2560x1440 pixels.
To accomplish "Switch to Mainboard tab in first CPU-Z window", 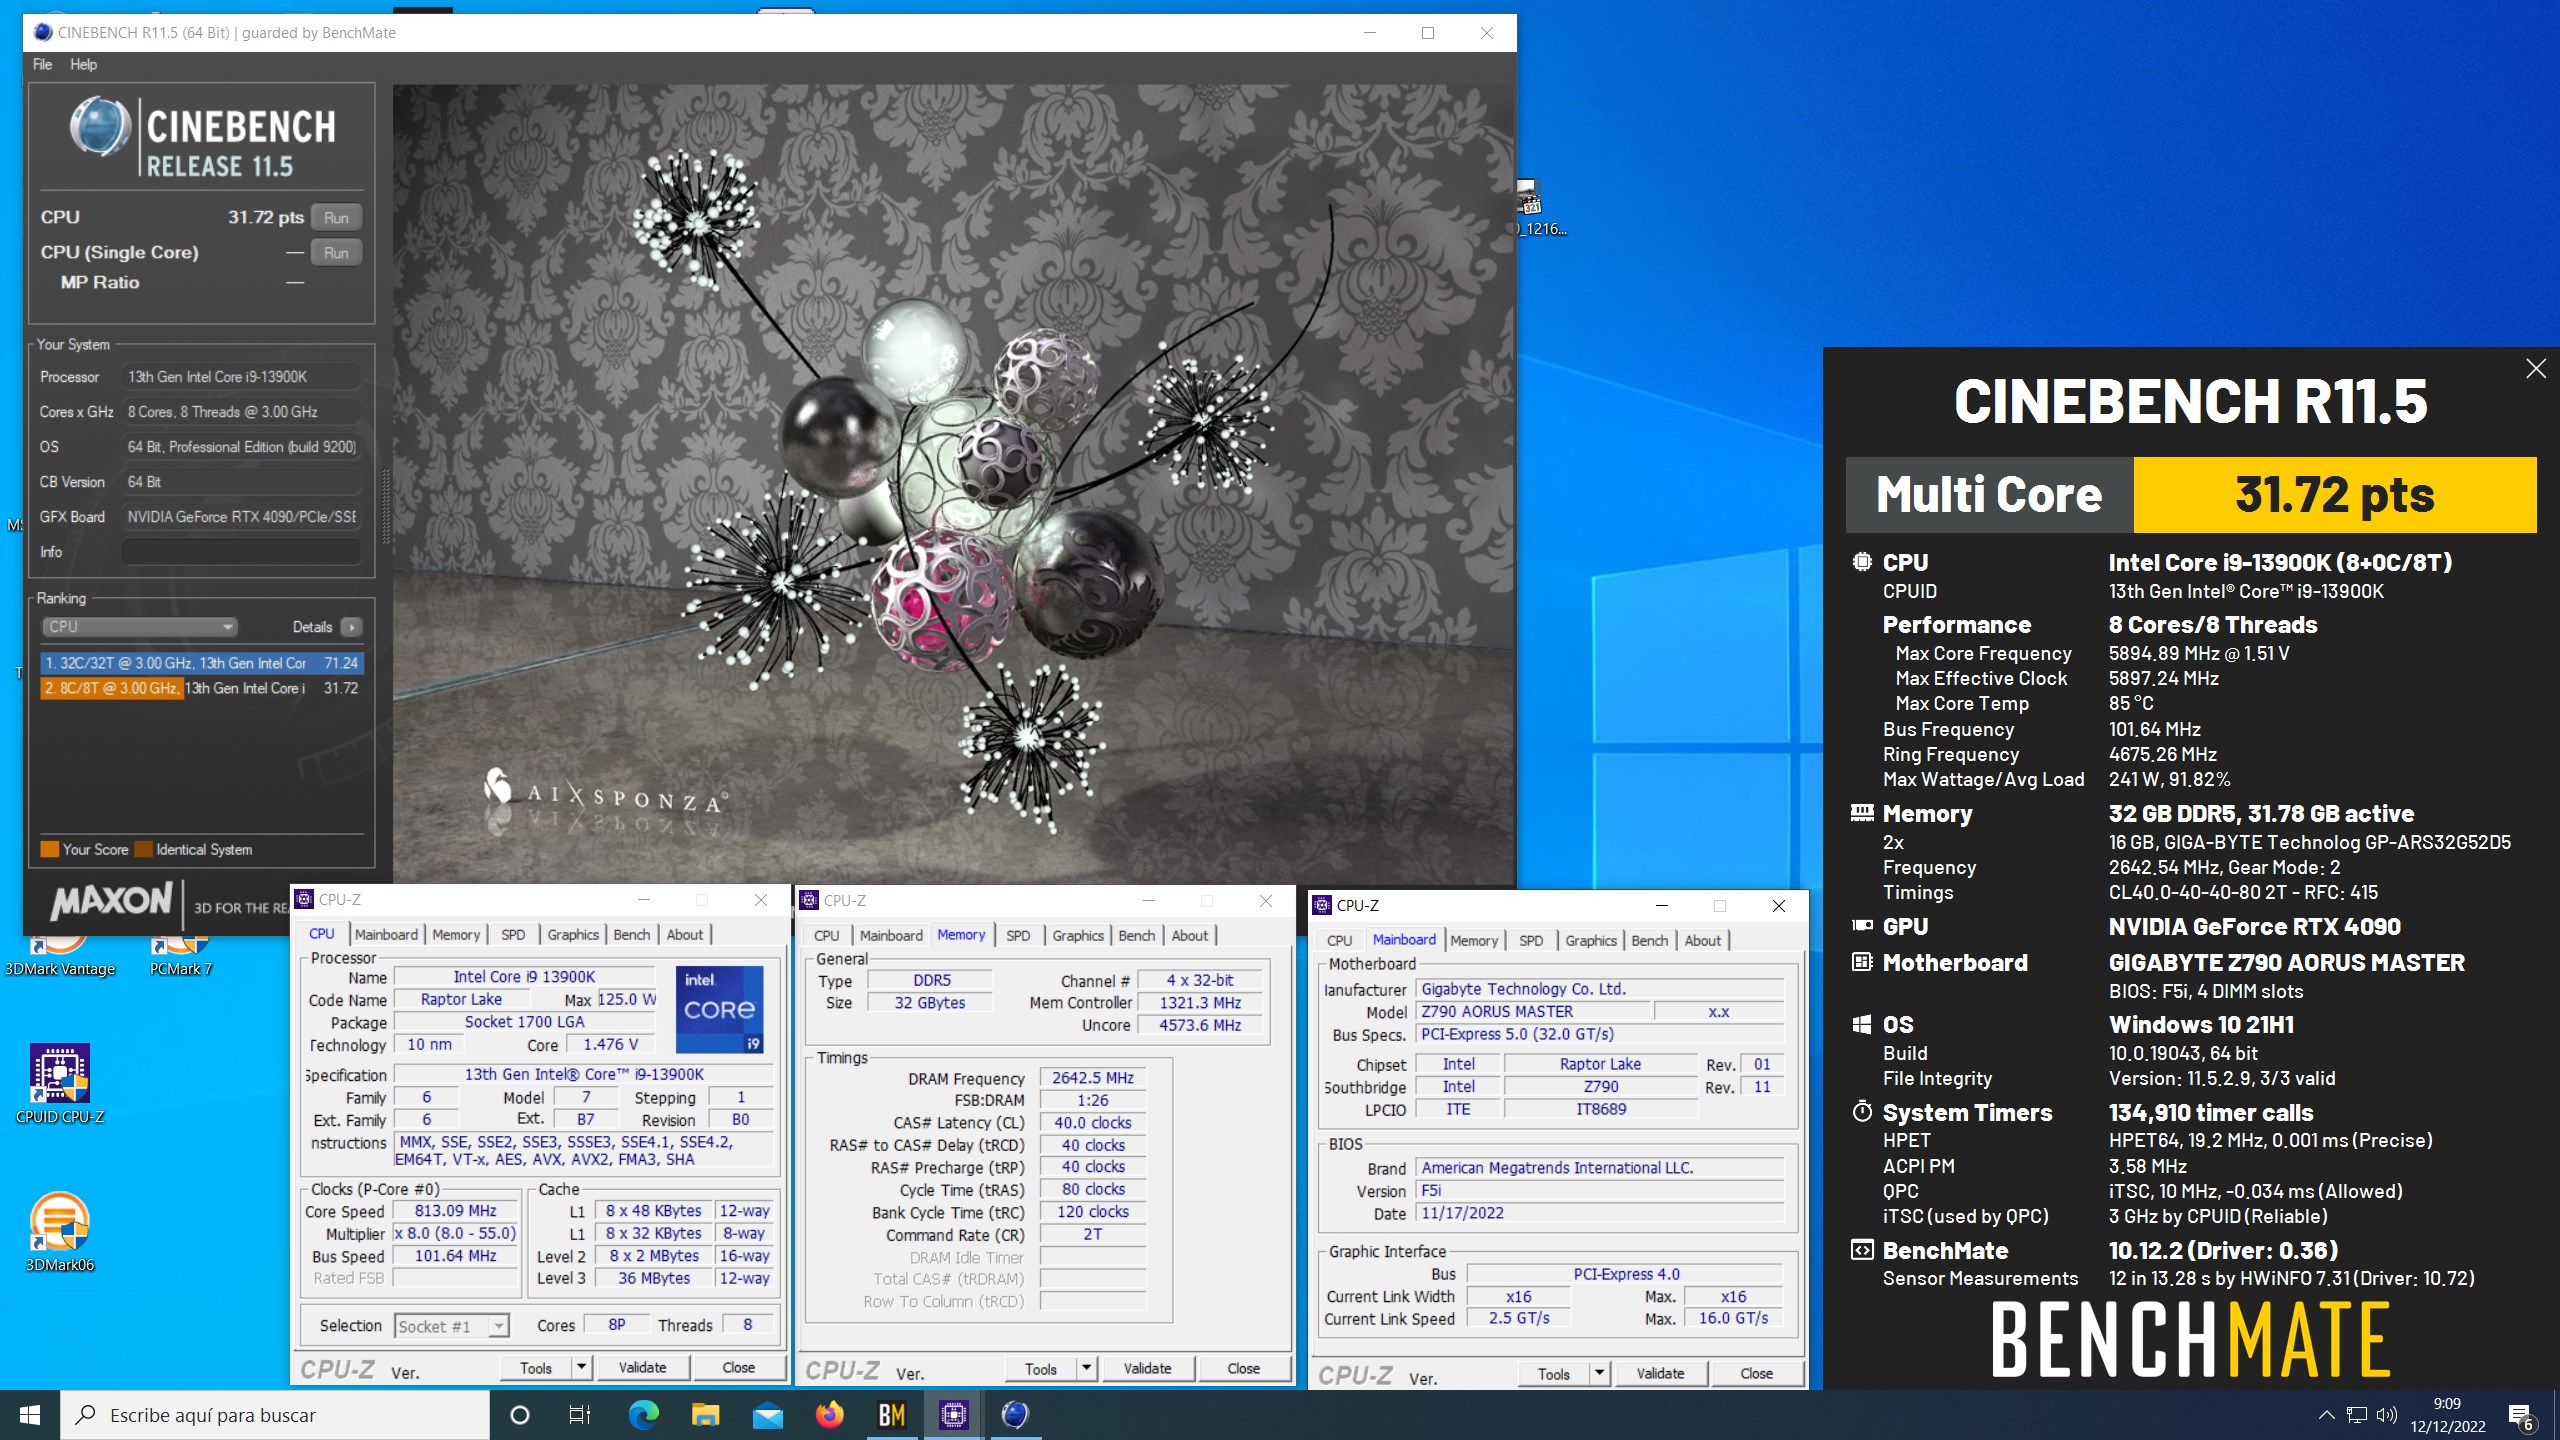I will point(386,934).
